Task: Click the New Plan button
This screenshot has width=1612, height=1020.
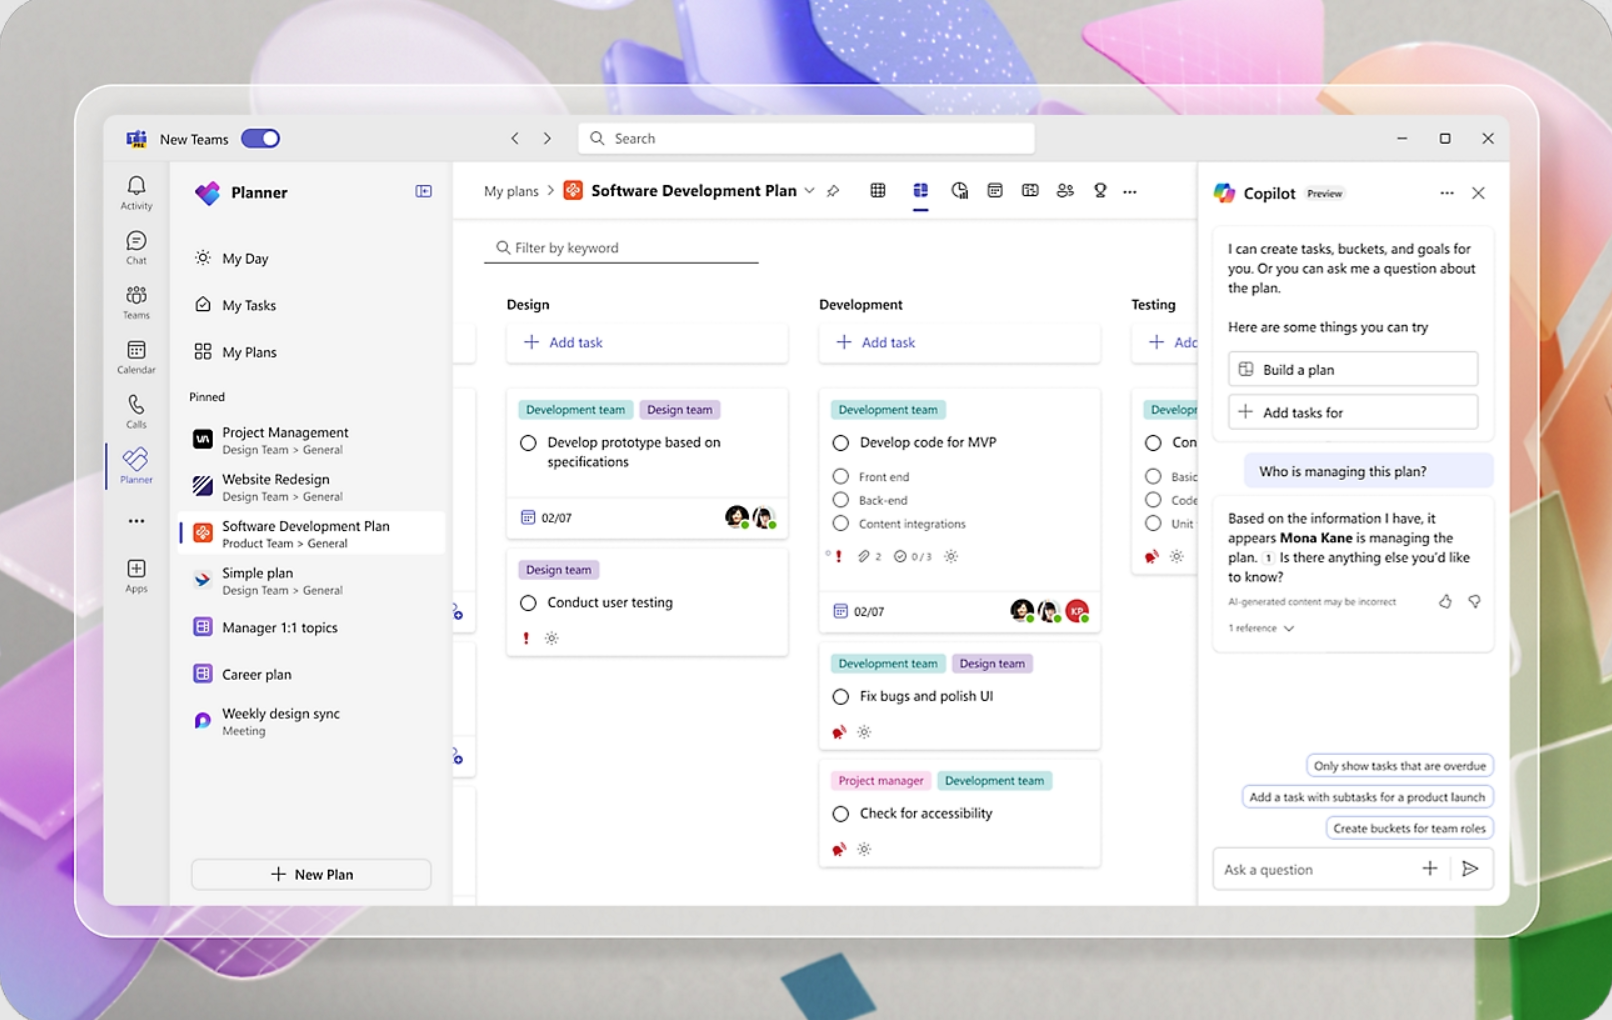Action: point(310,873)
